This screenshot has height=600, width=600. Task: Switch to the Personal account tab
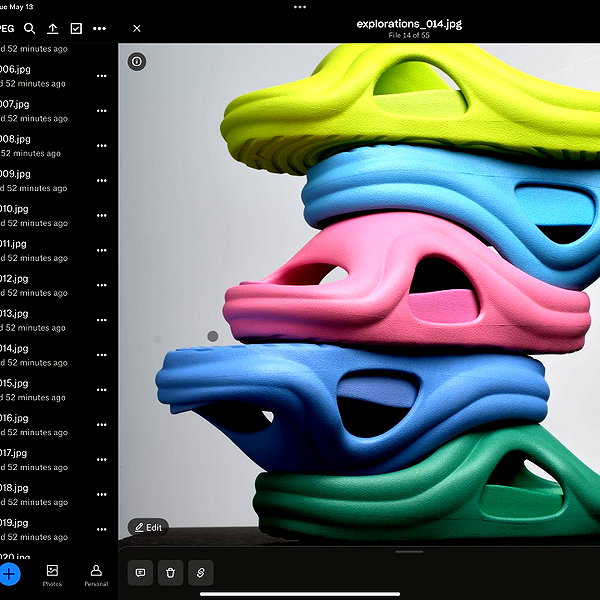point(96,575)
